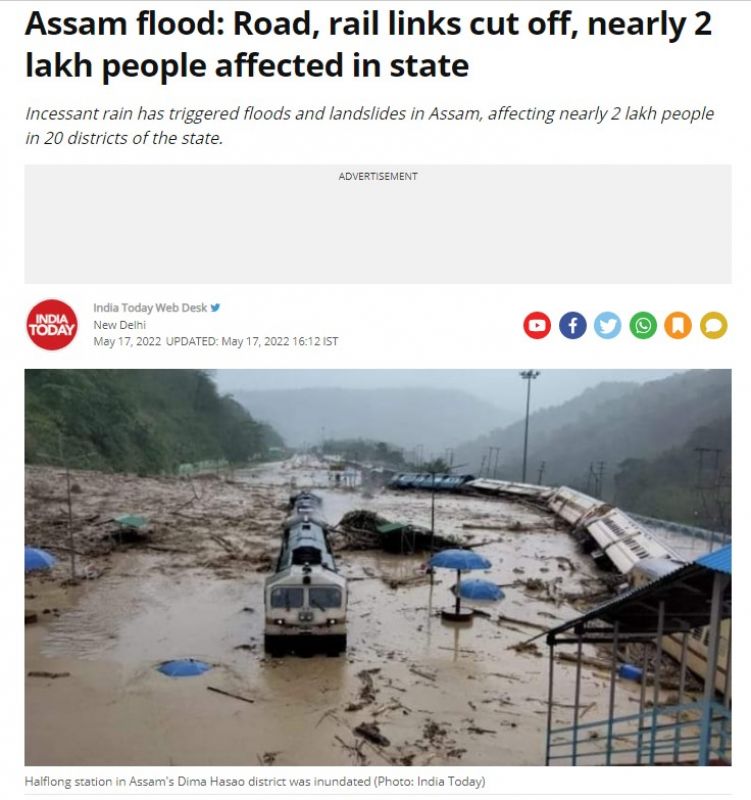This screenshot has width=751, height=800.
Task: Open the flooded Haflong station photo
Action: (378, 567)
